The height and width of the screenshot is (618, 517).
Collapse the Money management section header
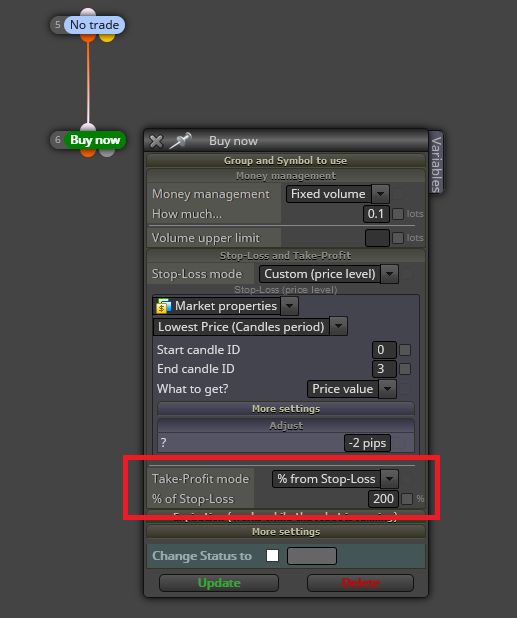tap(286, 176)
